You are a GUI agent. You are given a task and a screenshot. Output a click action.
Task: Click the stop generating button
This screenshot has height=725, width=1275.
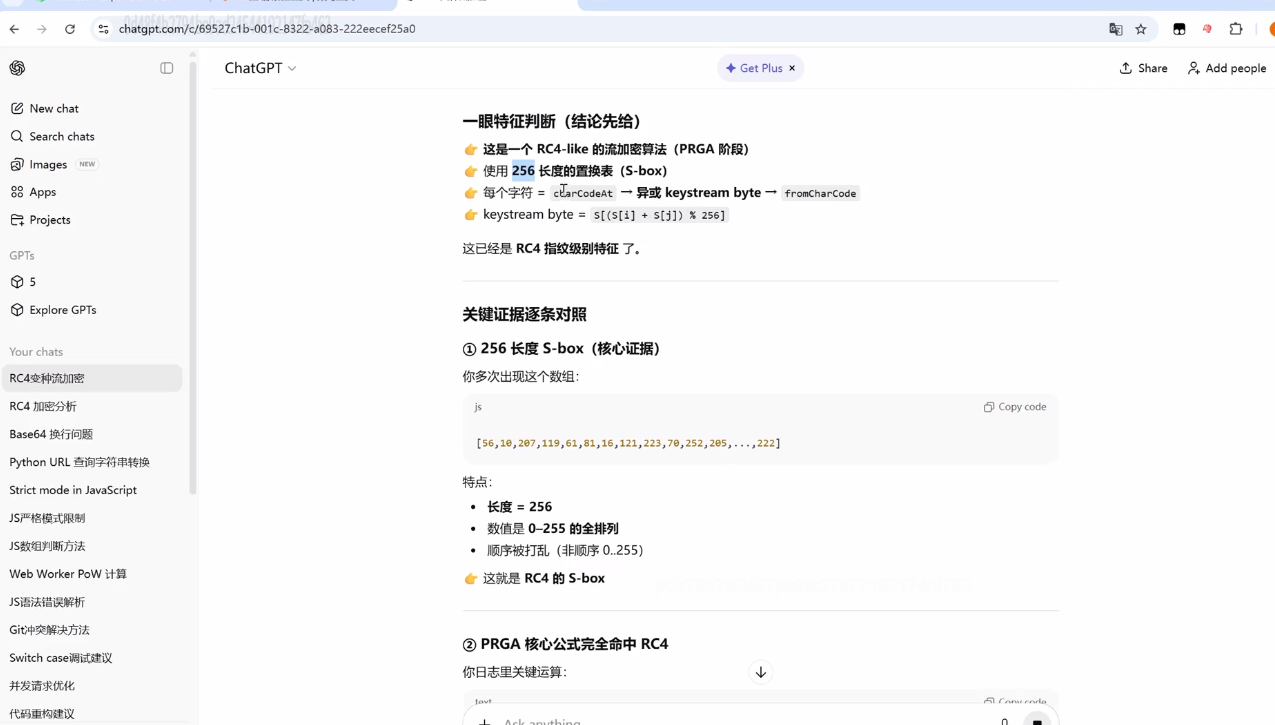coord(1037,720)
